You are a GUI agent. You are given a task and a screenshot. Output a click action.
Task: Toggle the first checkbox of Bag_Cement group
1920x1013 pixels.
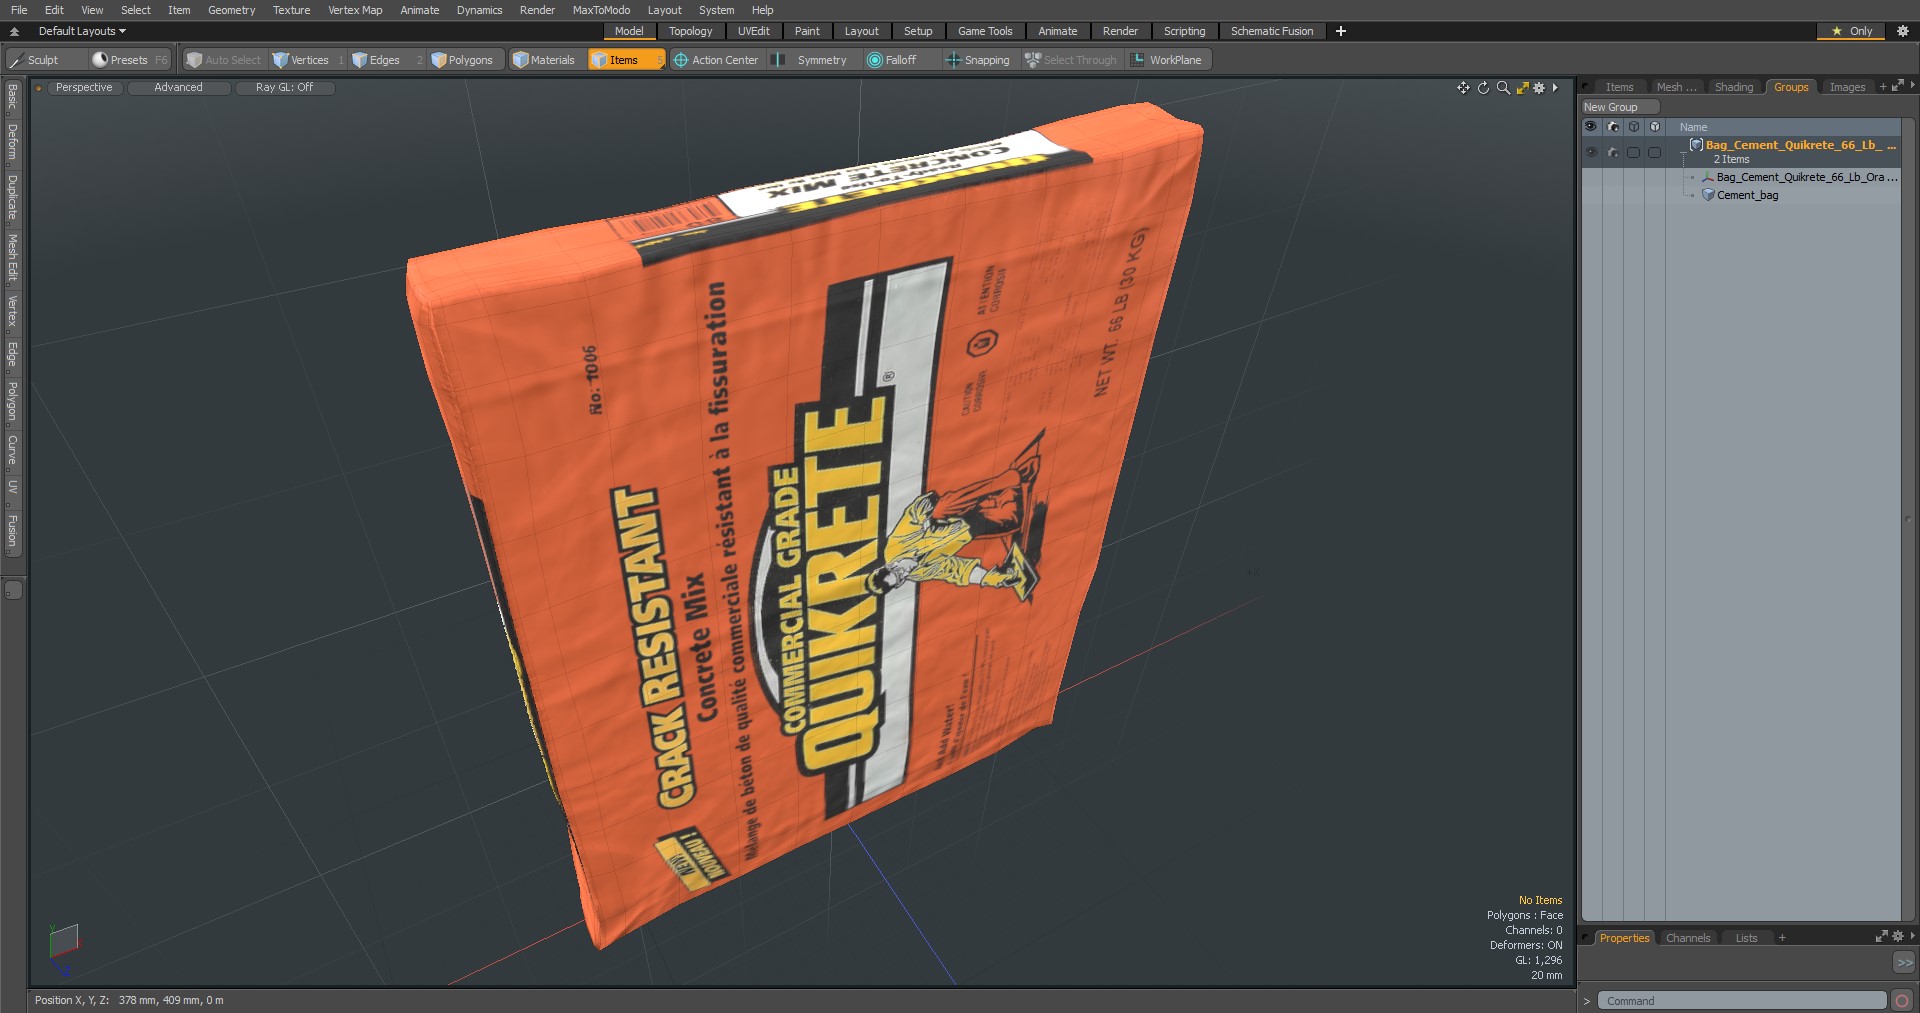1633,152
